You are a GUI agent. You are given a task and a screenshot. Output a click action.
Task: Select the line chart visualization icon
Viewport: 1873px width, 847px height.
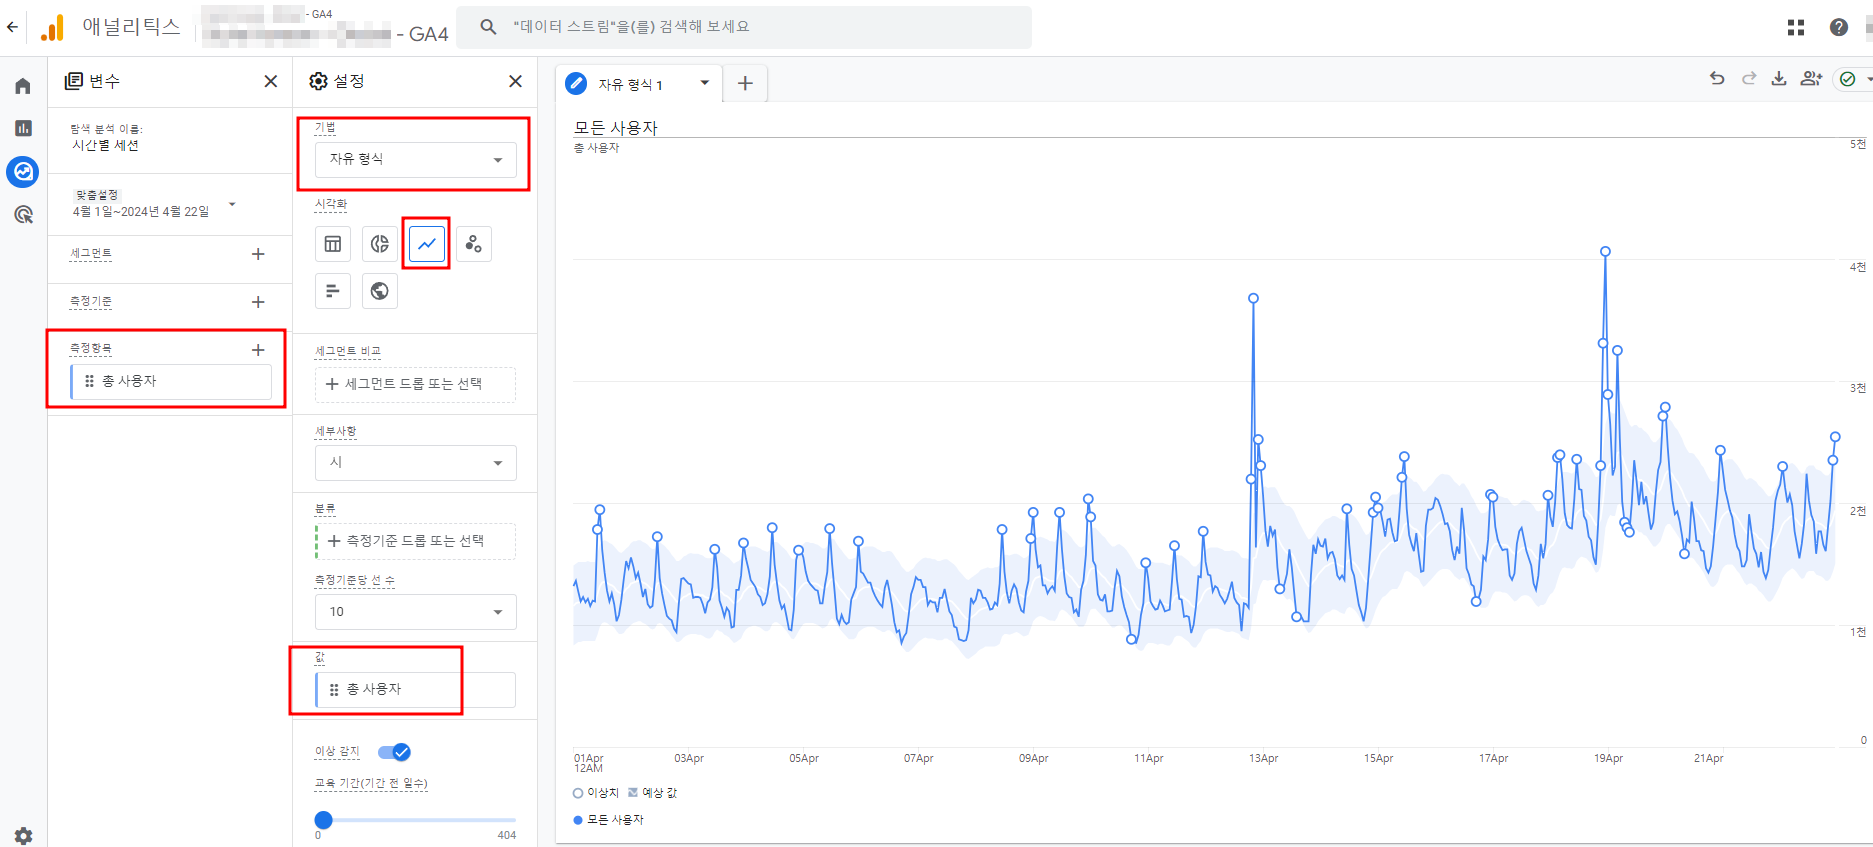427,244
